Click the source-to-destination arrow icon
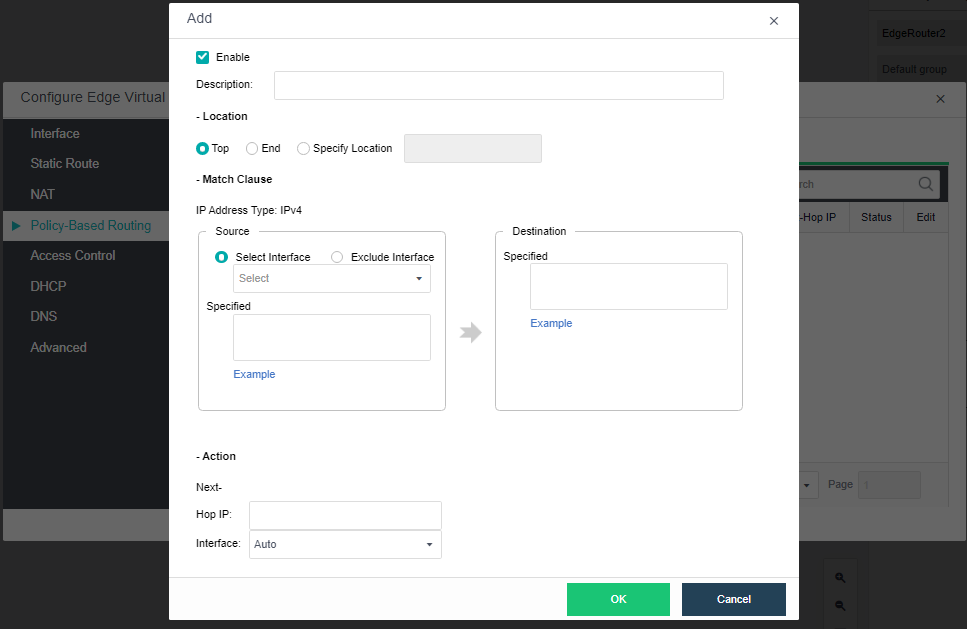This screenshot has height=629, width=967. click(x=470, y=333)
